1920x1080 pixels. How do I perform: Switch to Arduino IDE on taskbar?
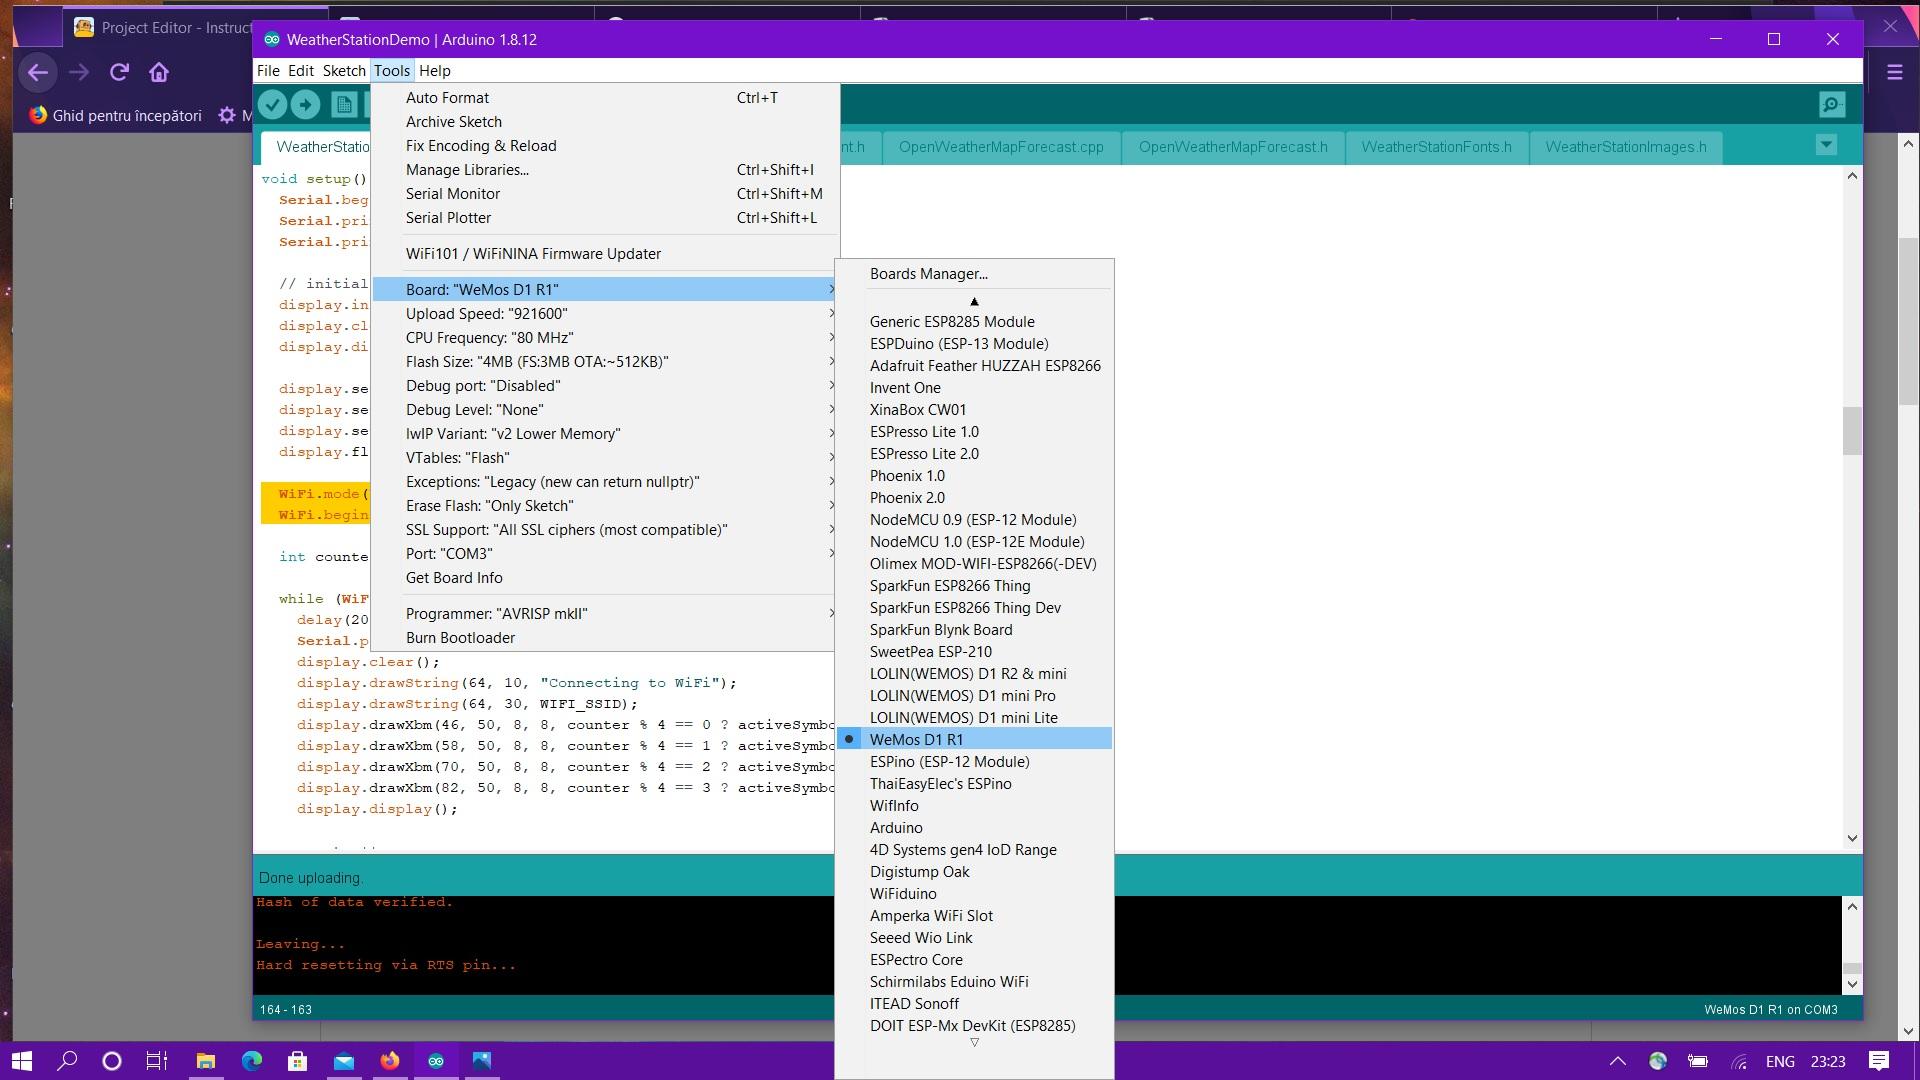[x=436, y=1061]
